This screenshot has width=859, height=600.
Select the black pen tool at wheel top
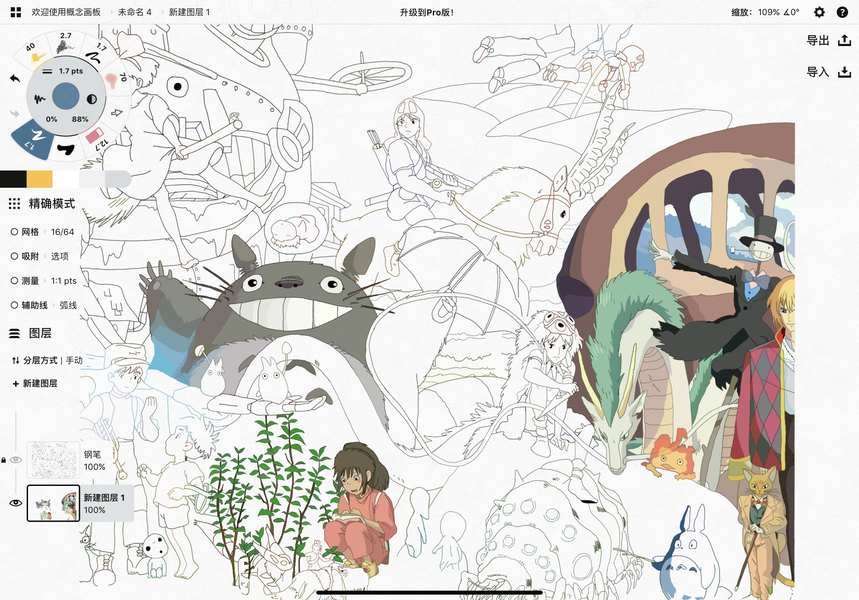pyautogui.click(x=96, y=53)
